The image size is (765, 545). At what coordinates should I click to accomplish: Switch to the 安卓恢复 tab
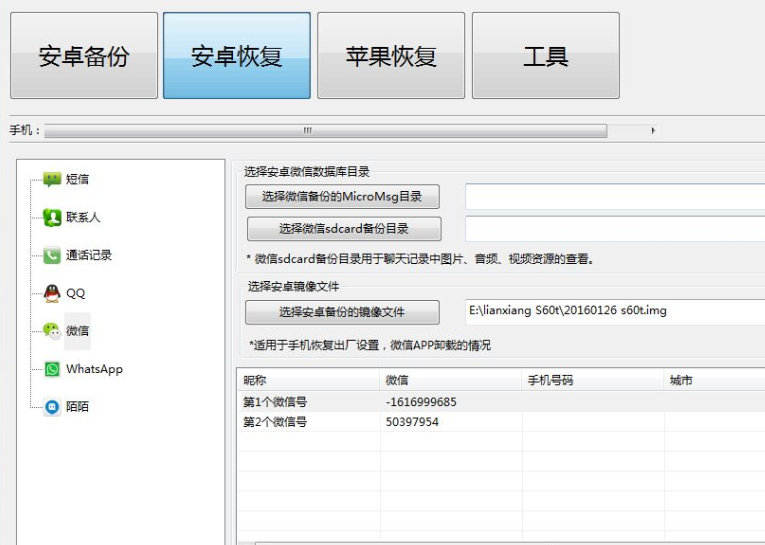coord(237,56)
